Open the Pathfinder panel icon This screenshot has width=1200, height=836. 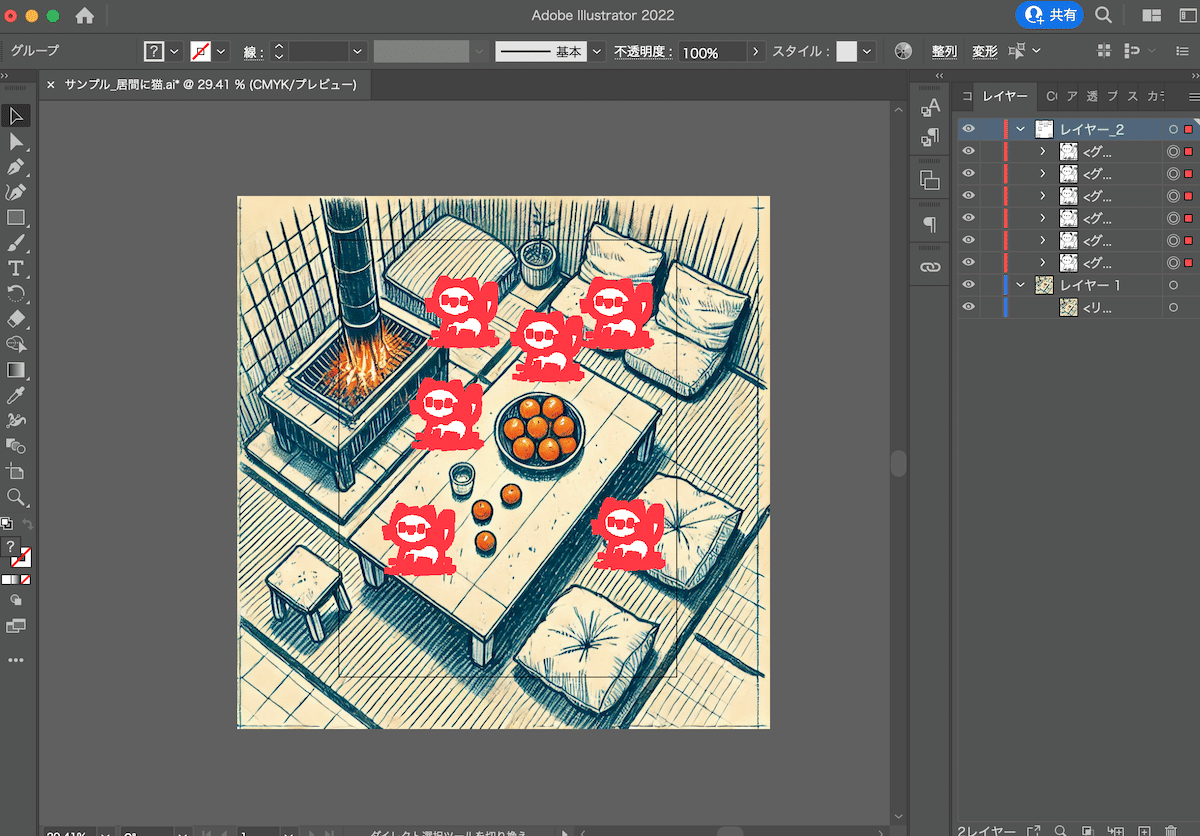[x=930, y=180]
